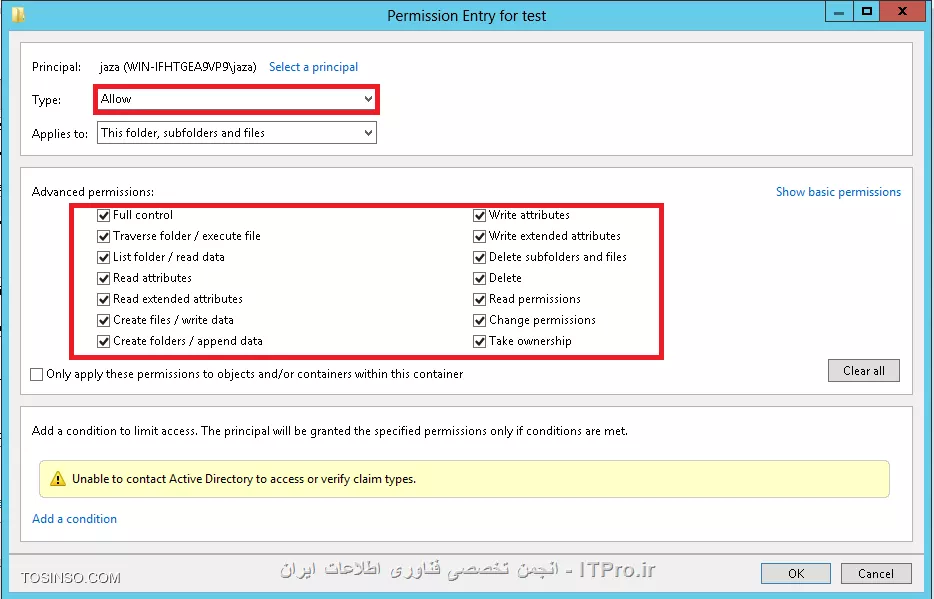The width and height of the screenshot is (934, 599).
Task: Enable Only apply these permissions within this container
Action: (37, 375)
